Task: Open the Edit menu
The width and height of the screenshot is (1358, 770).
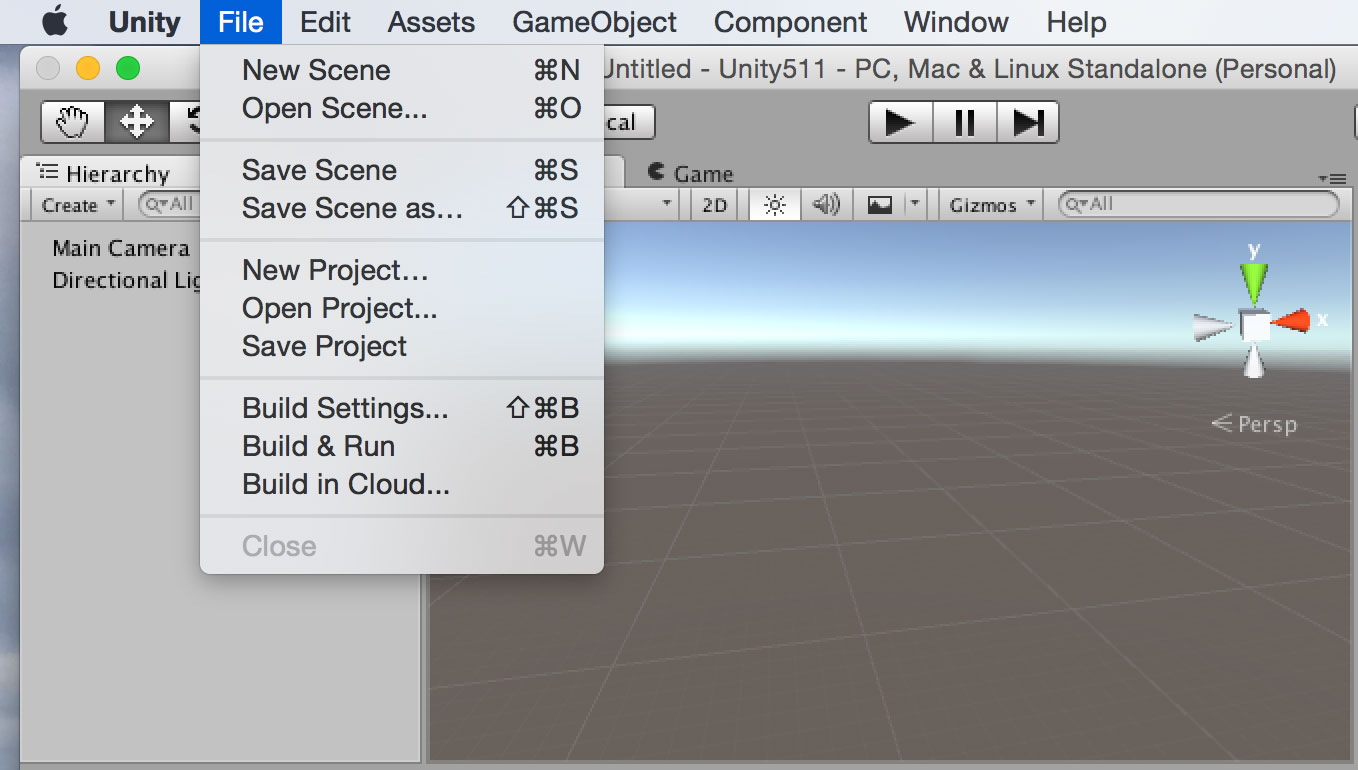Action: click(x=325, y=22)
